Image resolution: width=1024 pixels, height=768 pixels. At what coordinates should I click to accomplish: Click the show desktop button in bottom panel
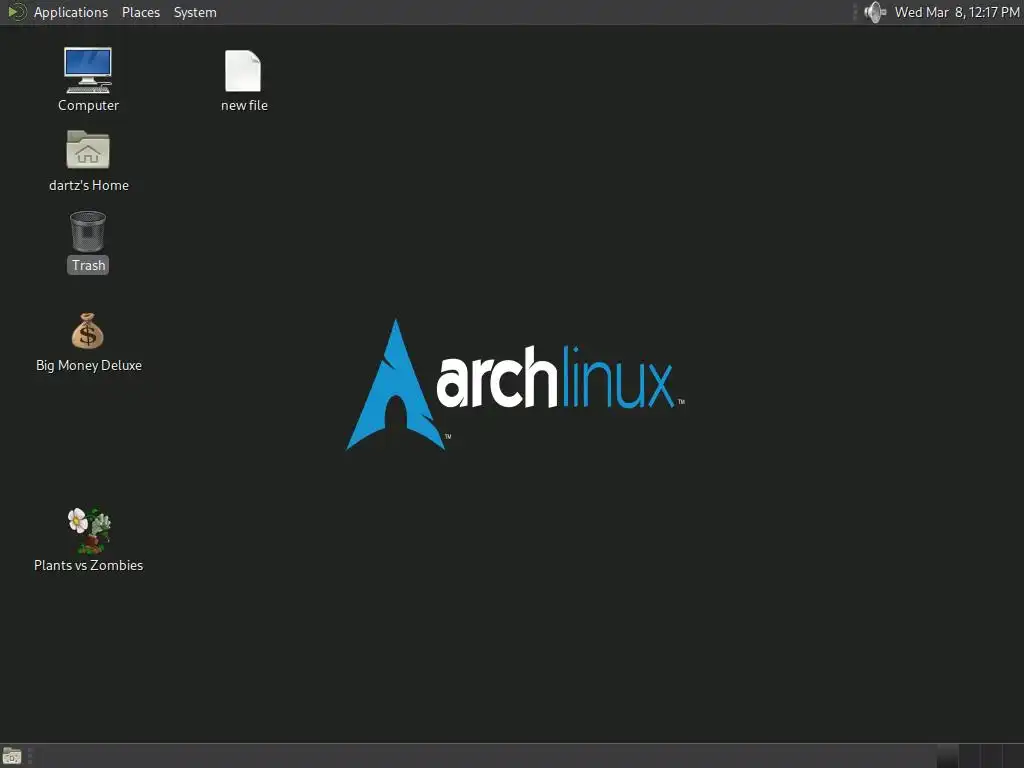pyautogui.click(x=12, y=756)
